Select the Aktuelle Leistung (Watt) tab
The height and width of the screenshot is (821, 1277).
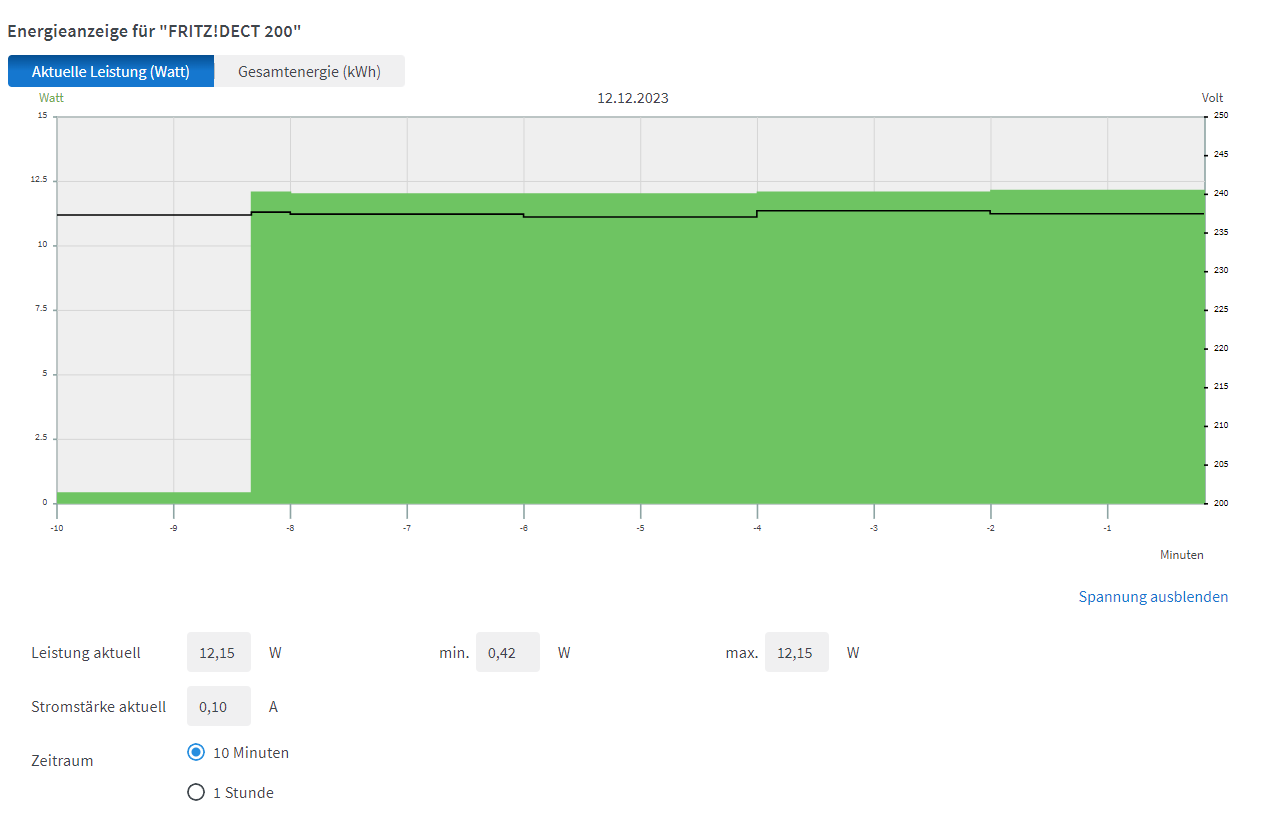click(111, 72)
